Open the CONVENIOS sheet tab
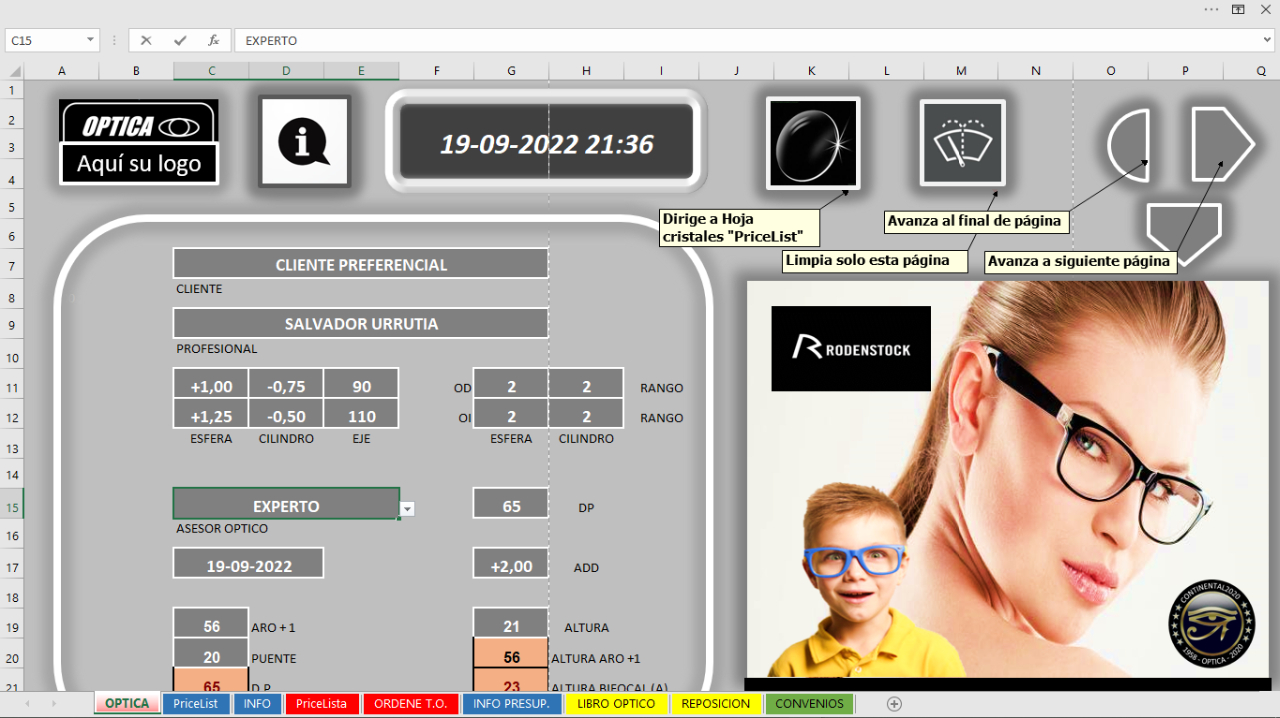The image size is (1280, 718). (x=809, y=704)
